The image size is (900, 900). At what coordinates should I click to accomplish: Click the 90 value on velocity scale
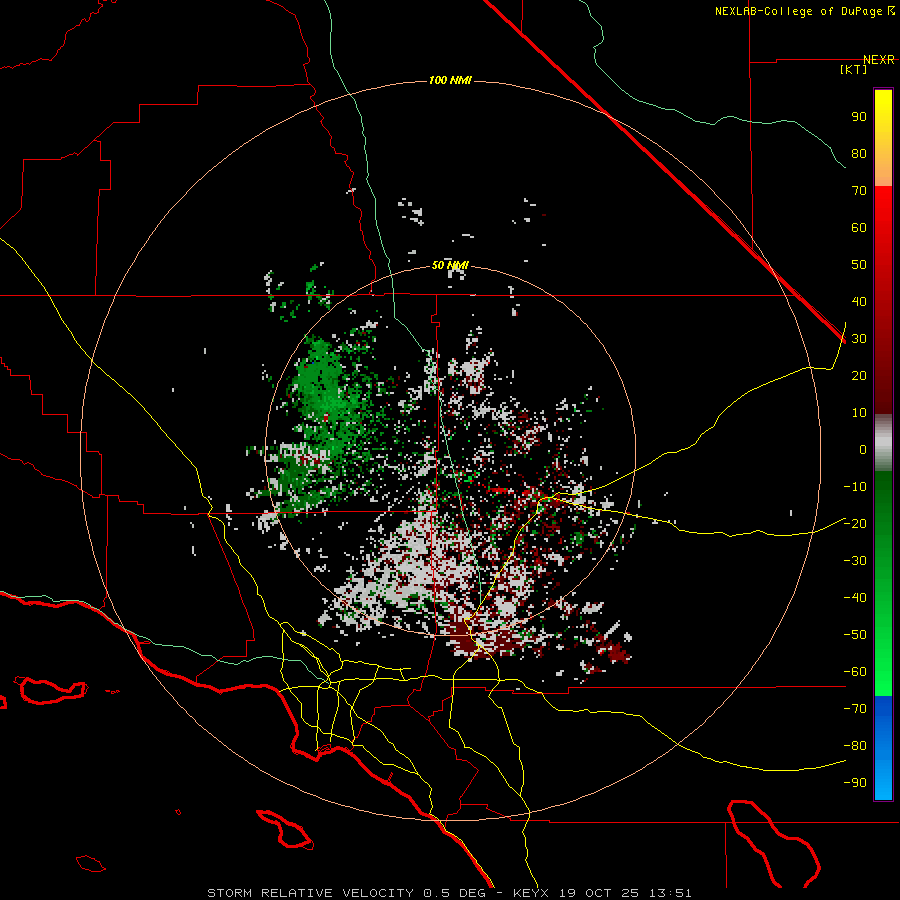[859, 117]
